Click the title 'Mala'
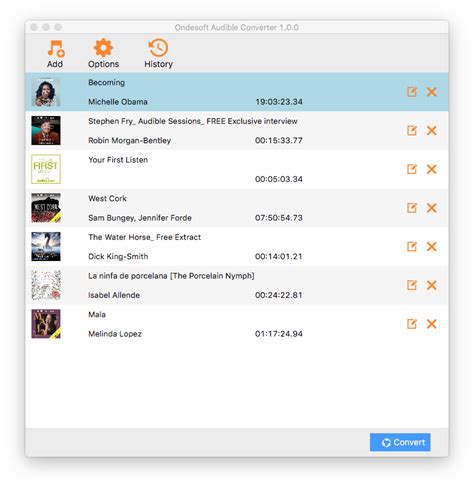 [x=97, y=314]
